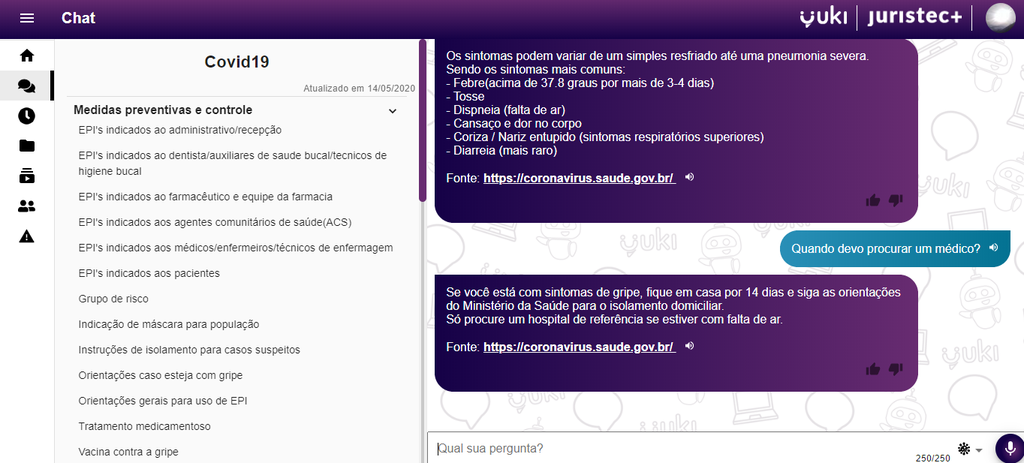The height and width of the screenshot is (463, 1024).
Task: Select Tratamento medicamentoso topic
Action: pyautogui.click(x=144, y=426)
